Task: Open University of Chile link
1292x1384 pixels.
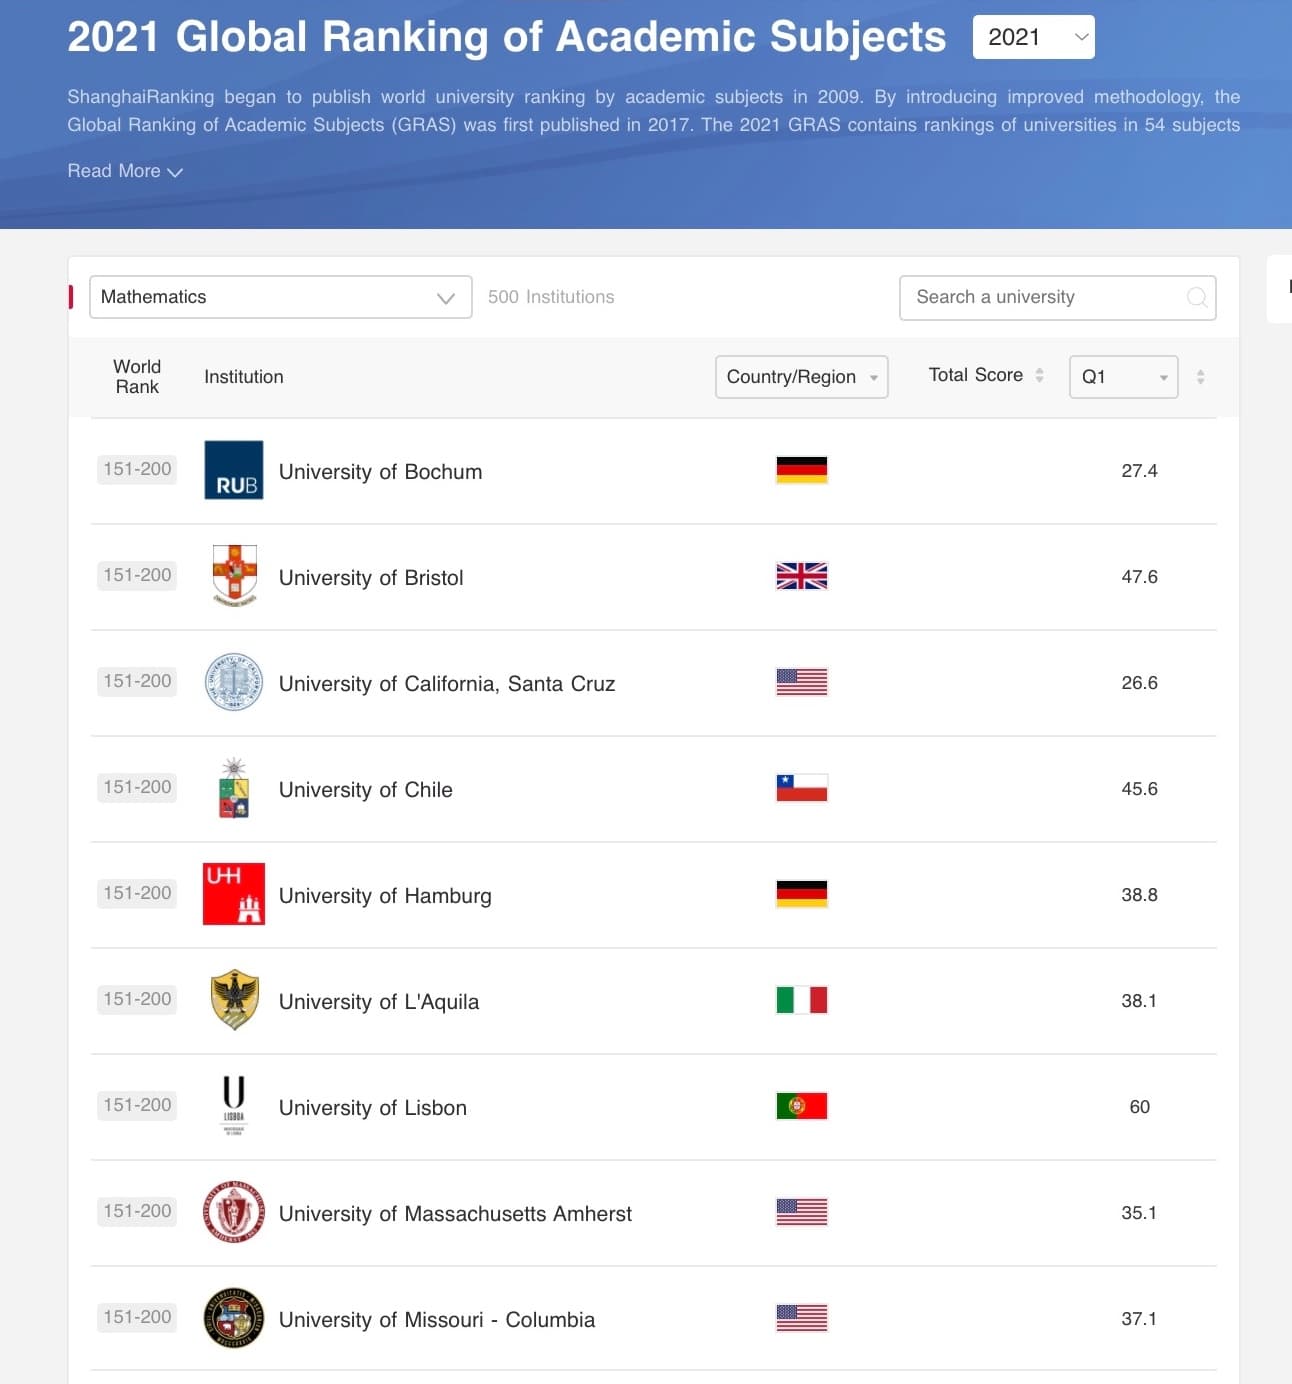Action: pyautogui.click(x=366, y=790)
